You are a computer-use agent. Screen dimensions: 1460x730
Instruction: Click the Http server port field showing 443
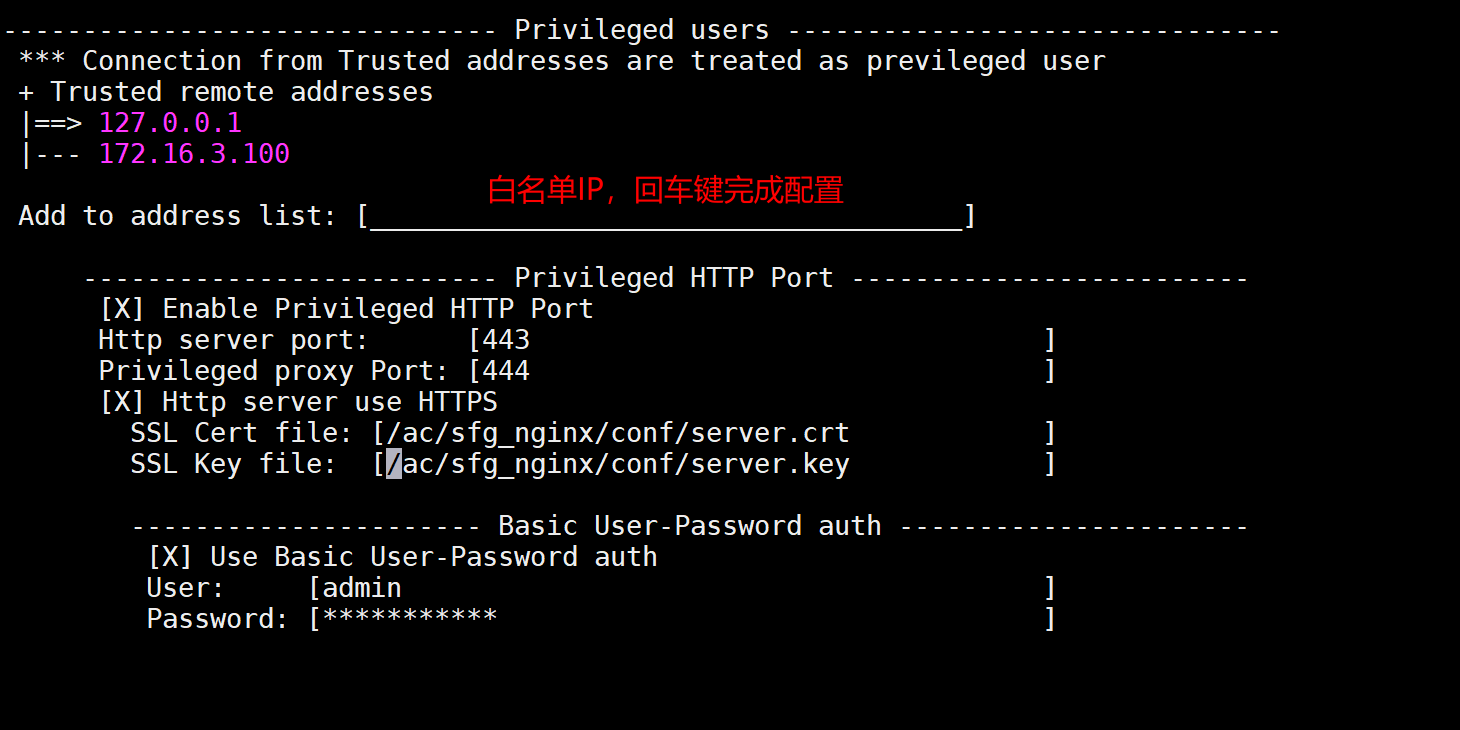click(763, 340)
